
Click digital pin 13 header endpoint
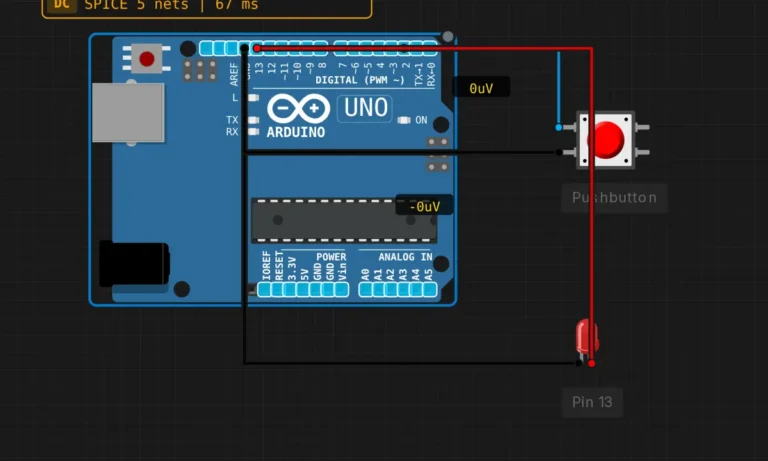pos(257,49)
